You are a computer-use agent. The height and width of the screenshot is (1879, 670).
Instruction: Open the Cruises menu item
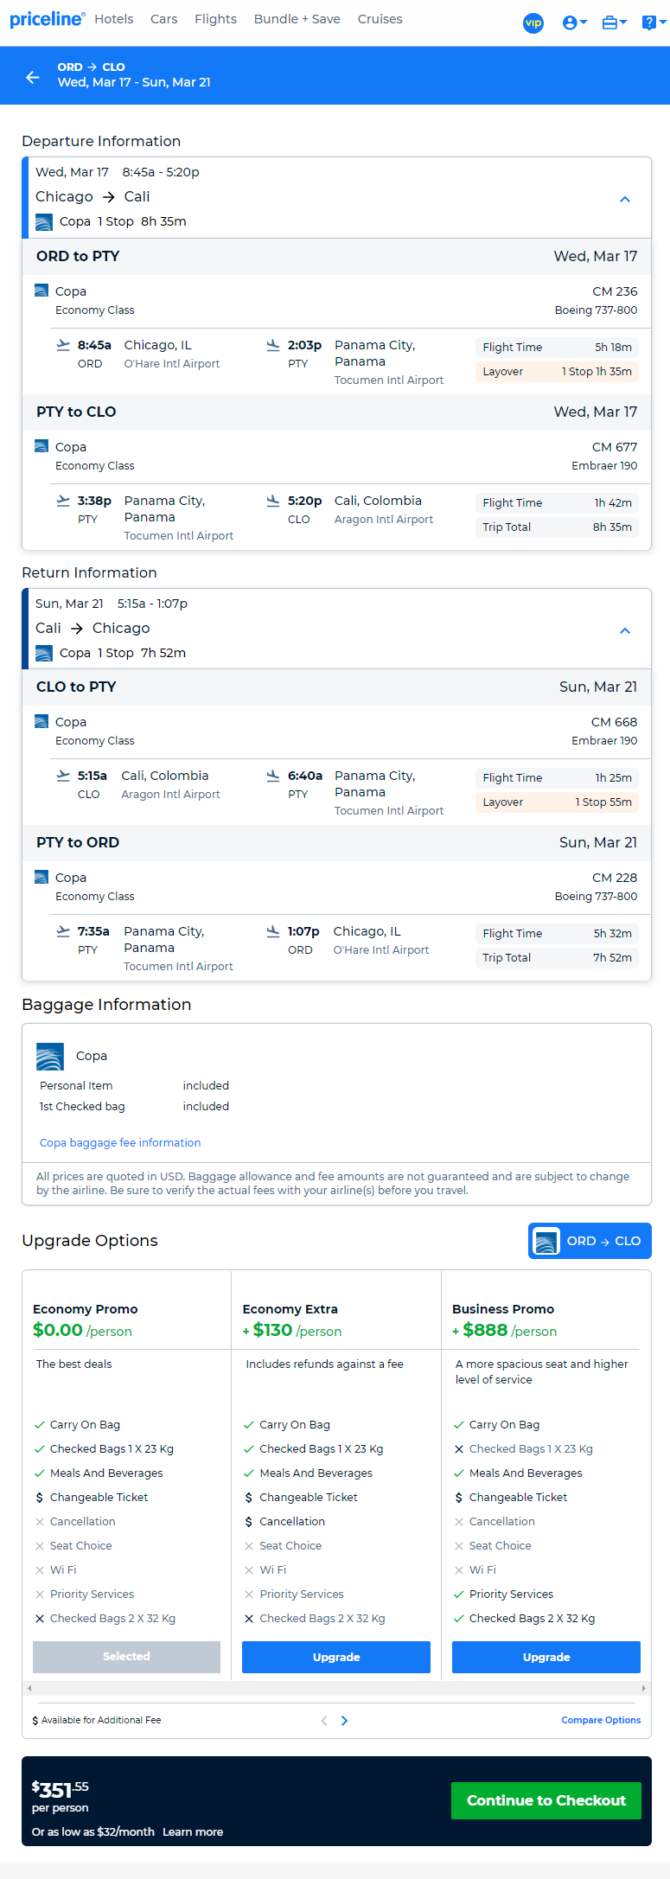coord(380,19)
